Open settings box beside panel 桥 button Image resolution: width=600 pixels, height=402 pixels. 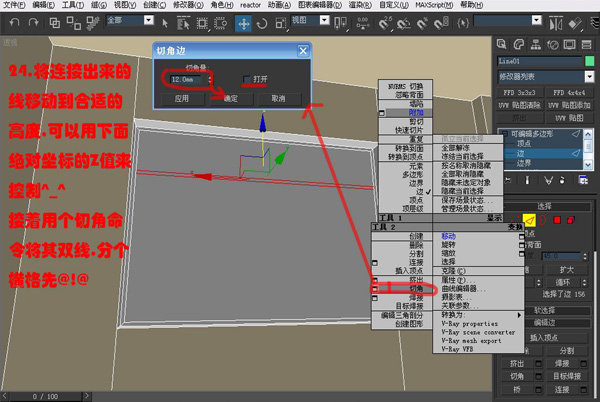point(538,389)
